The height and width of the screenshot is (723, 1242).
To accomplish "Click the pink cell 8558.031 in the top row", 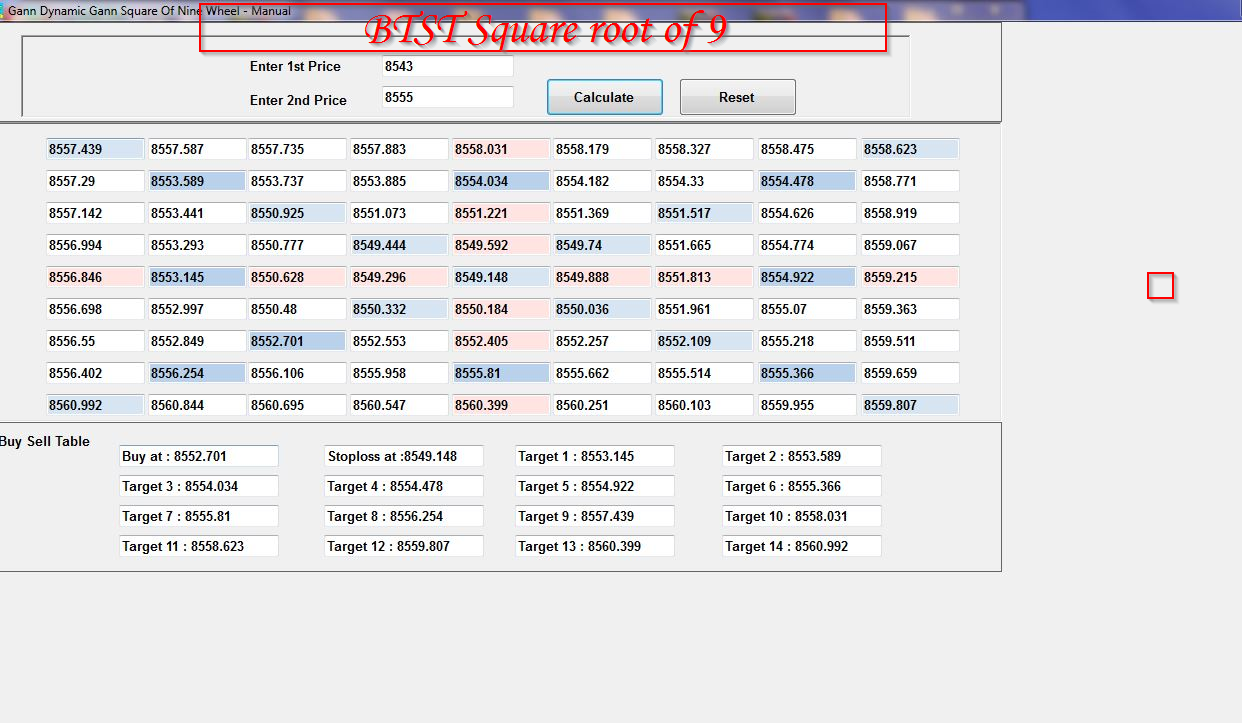I will coord(500,148).
